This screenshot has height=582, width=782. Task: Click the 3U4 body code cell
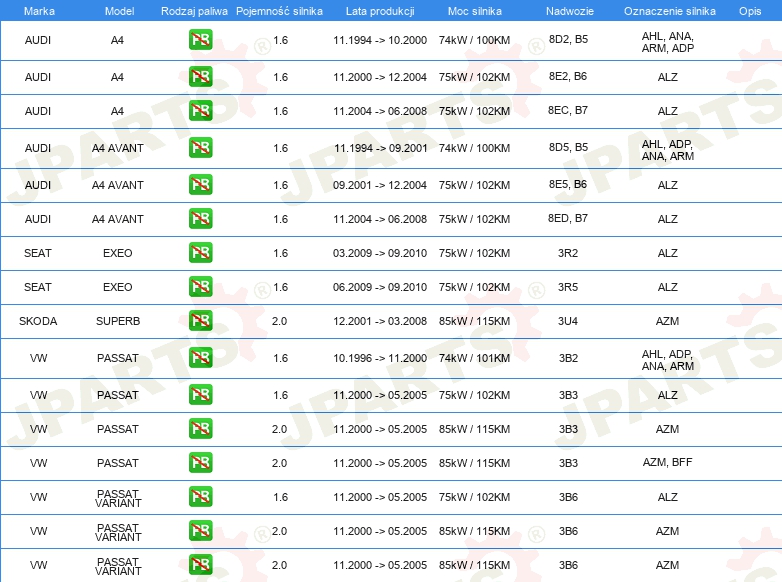(568, 321)
